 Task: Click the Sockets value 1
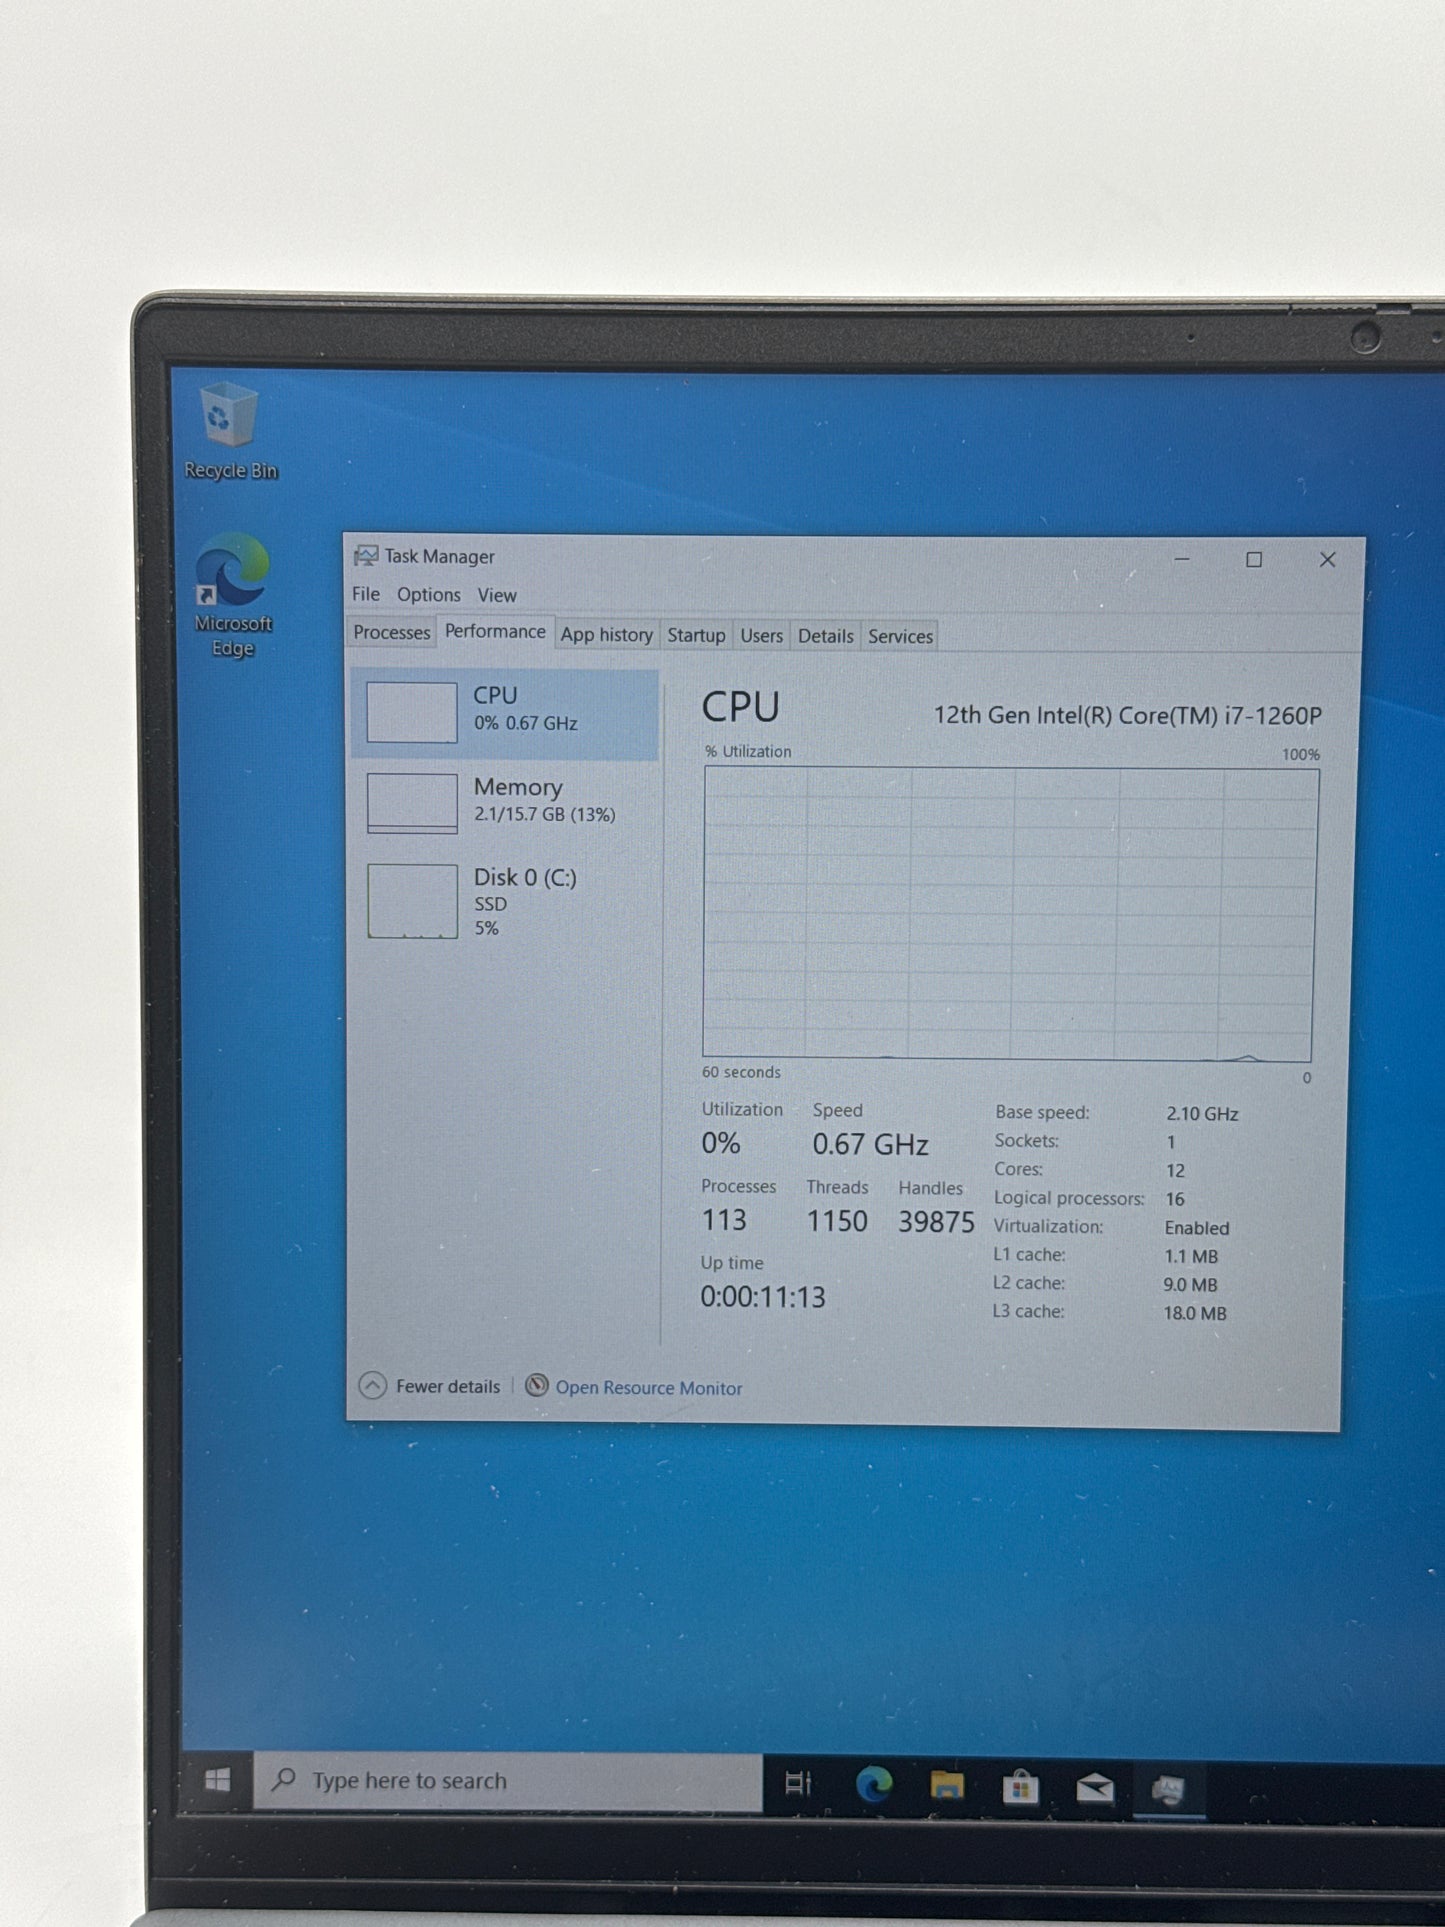(x=1171, y=1142)
